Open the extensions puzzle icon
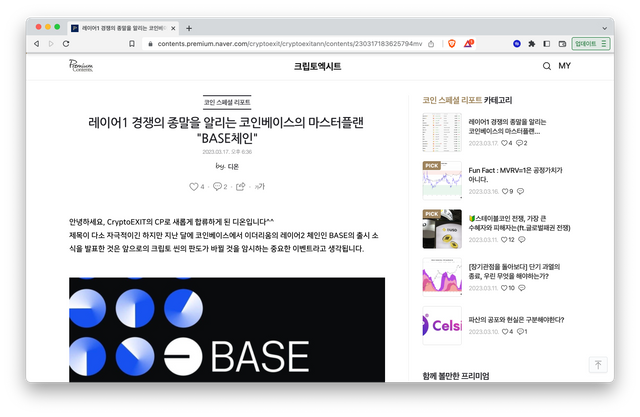Viewport: 640px width, 417px height. (531, 44)
